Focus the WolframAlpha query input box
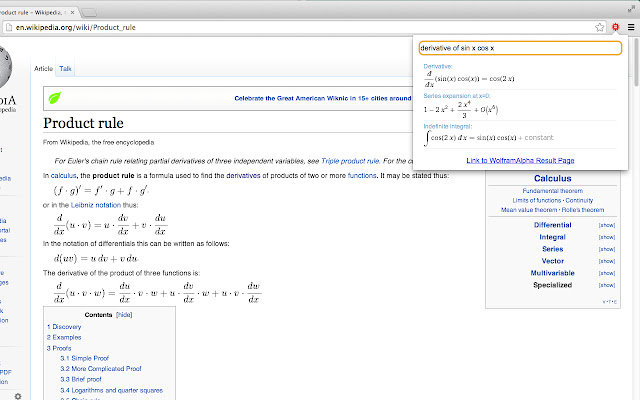640x400 pixels. [x=520, y=48]
